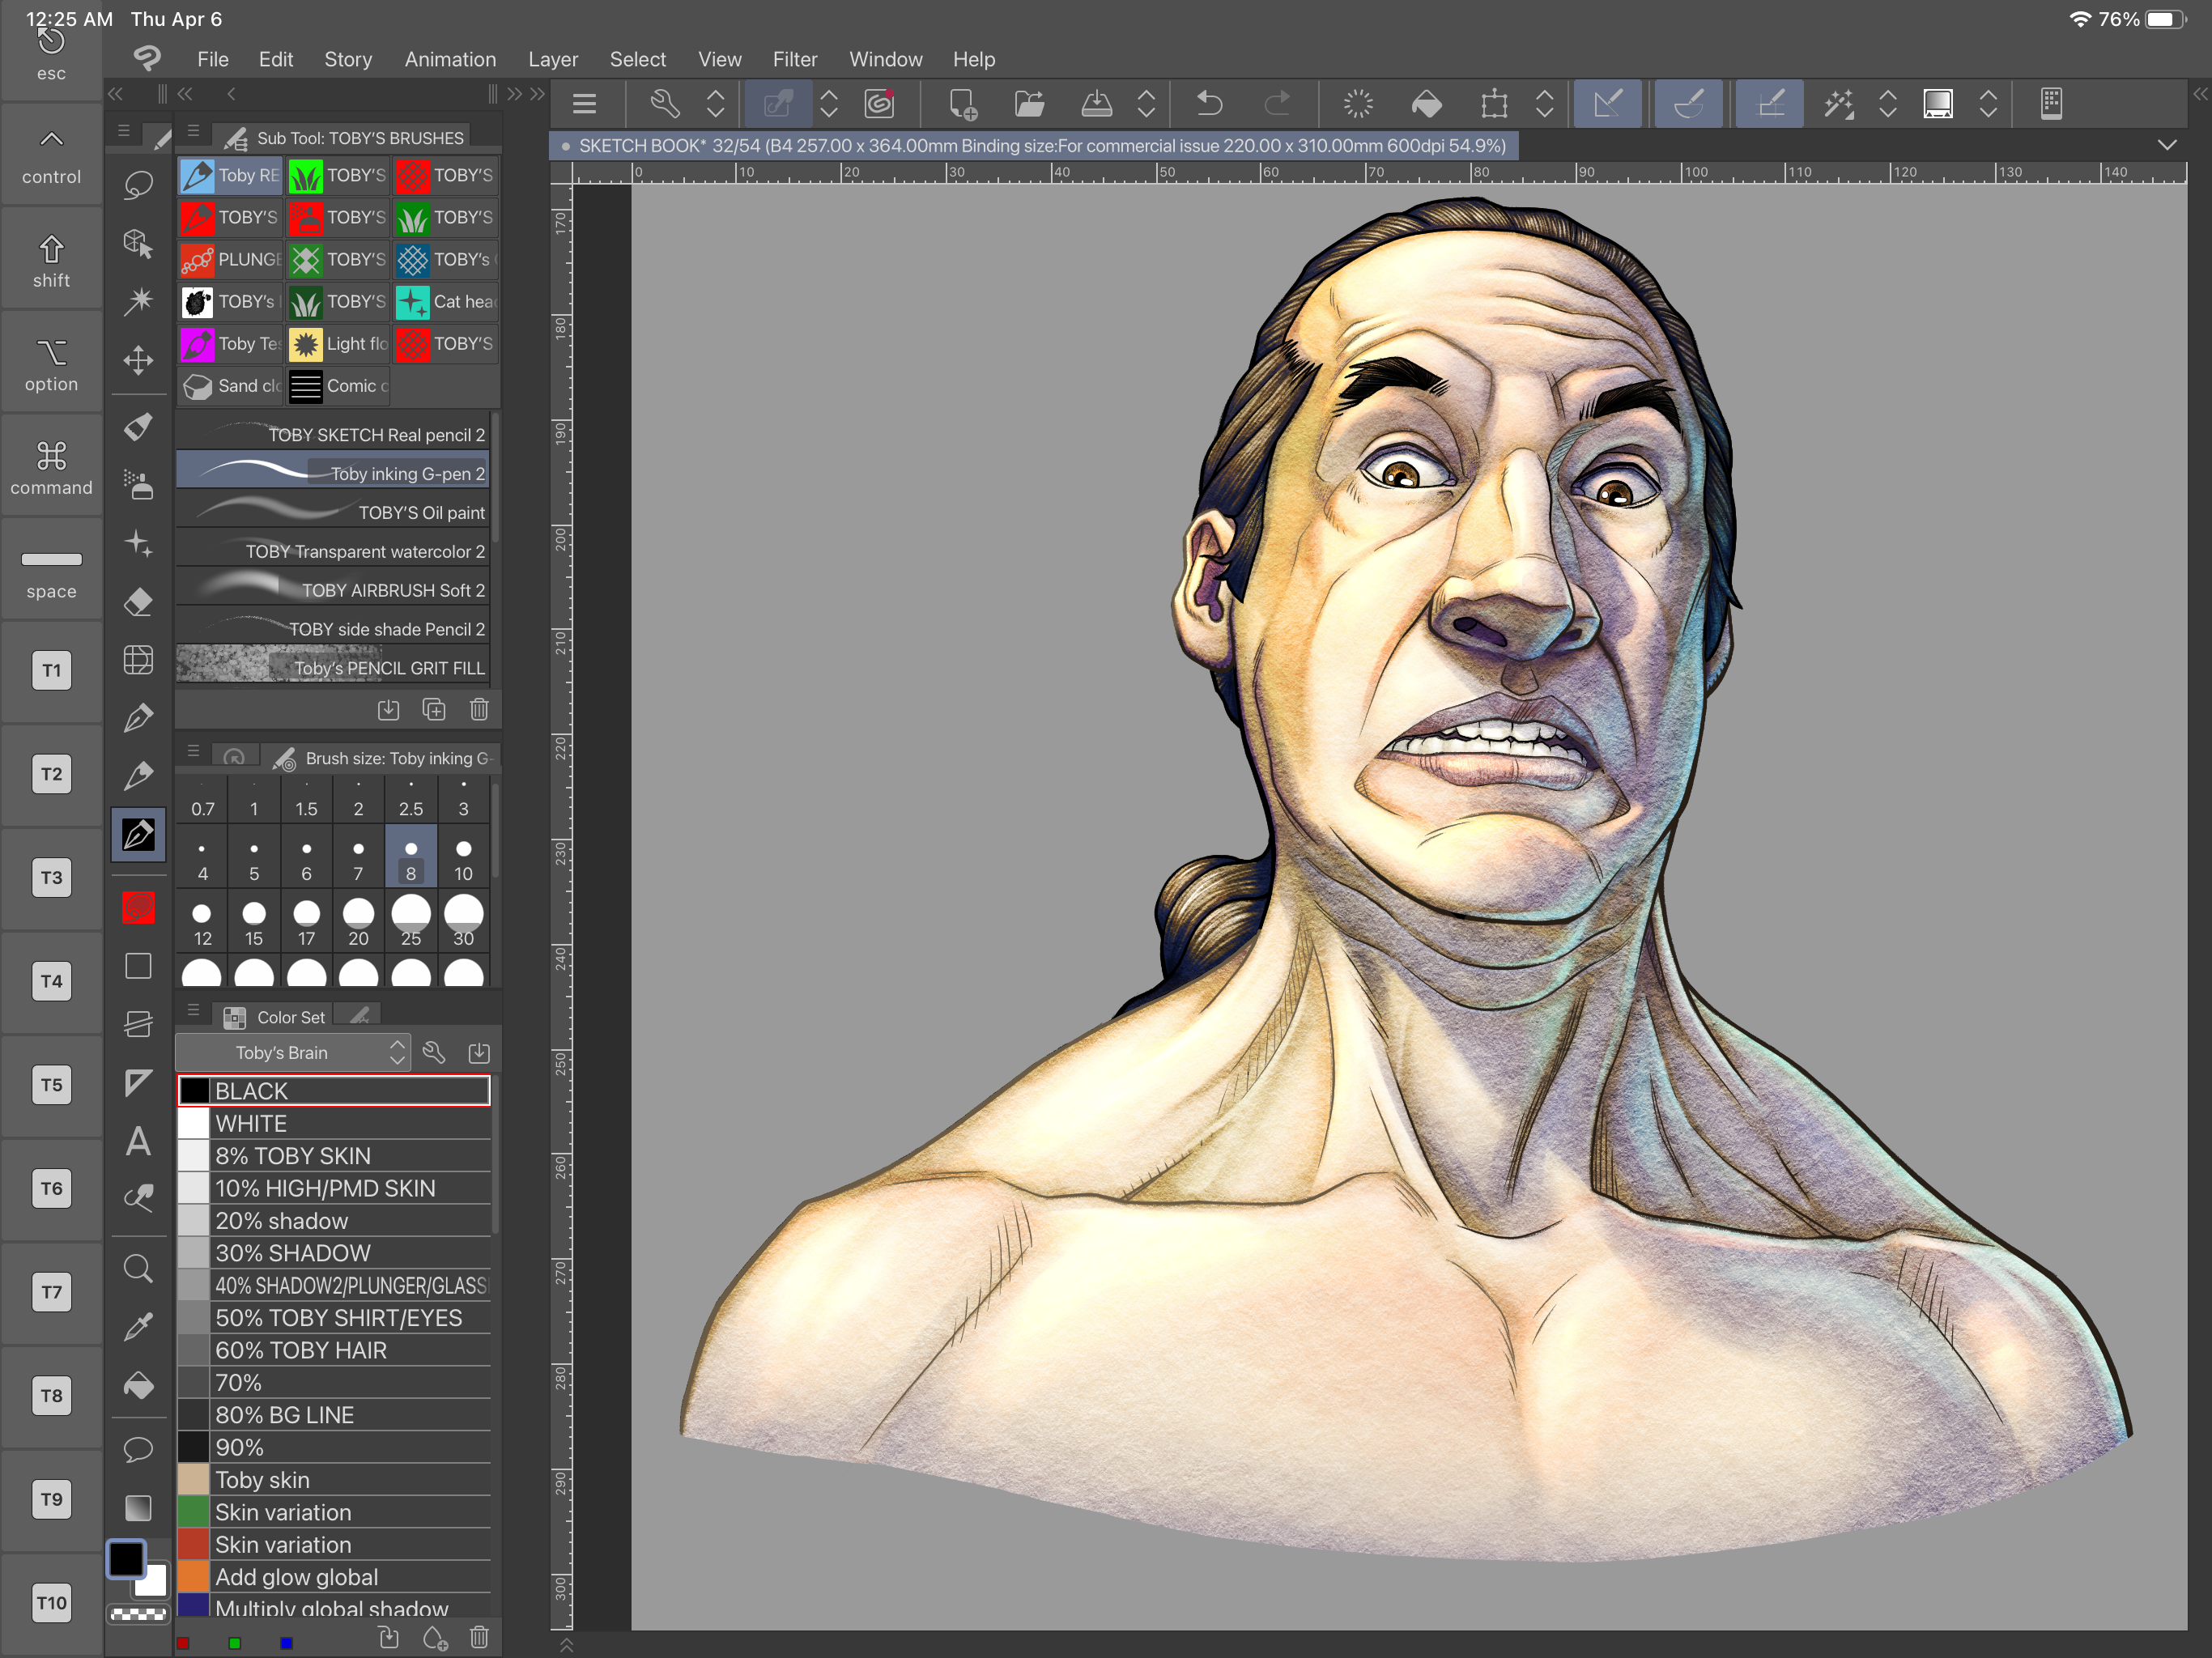This screenshot has height=1658, width=2212.
Task: Pick the WHITE color swatch
Action: pos(334,1123)
